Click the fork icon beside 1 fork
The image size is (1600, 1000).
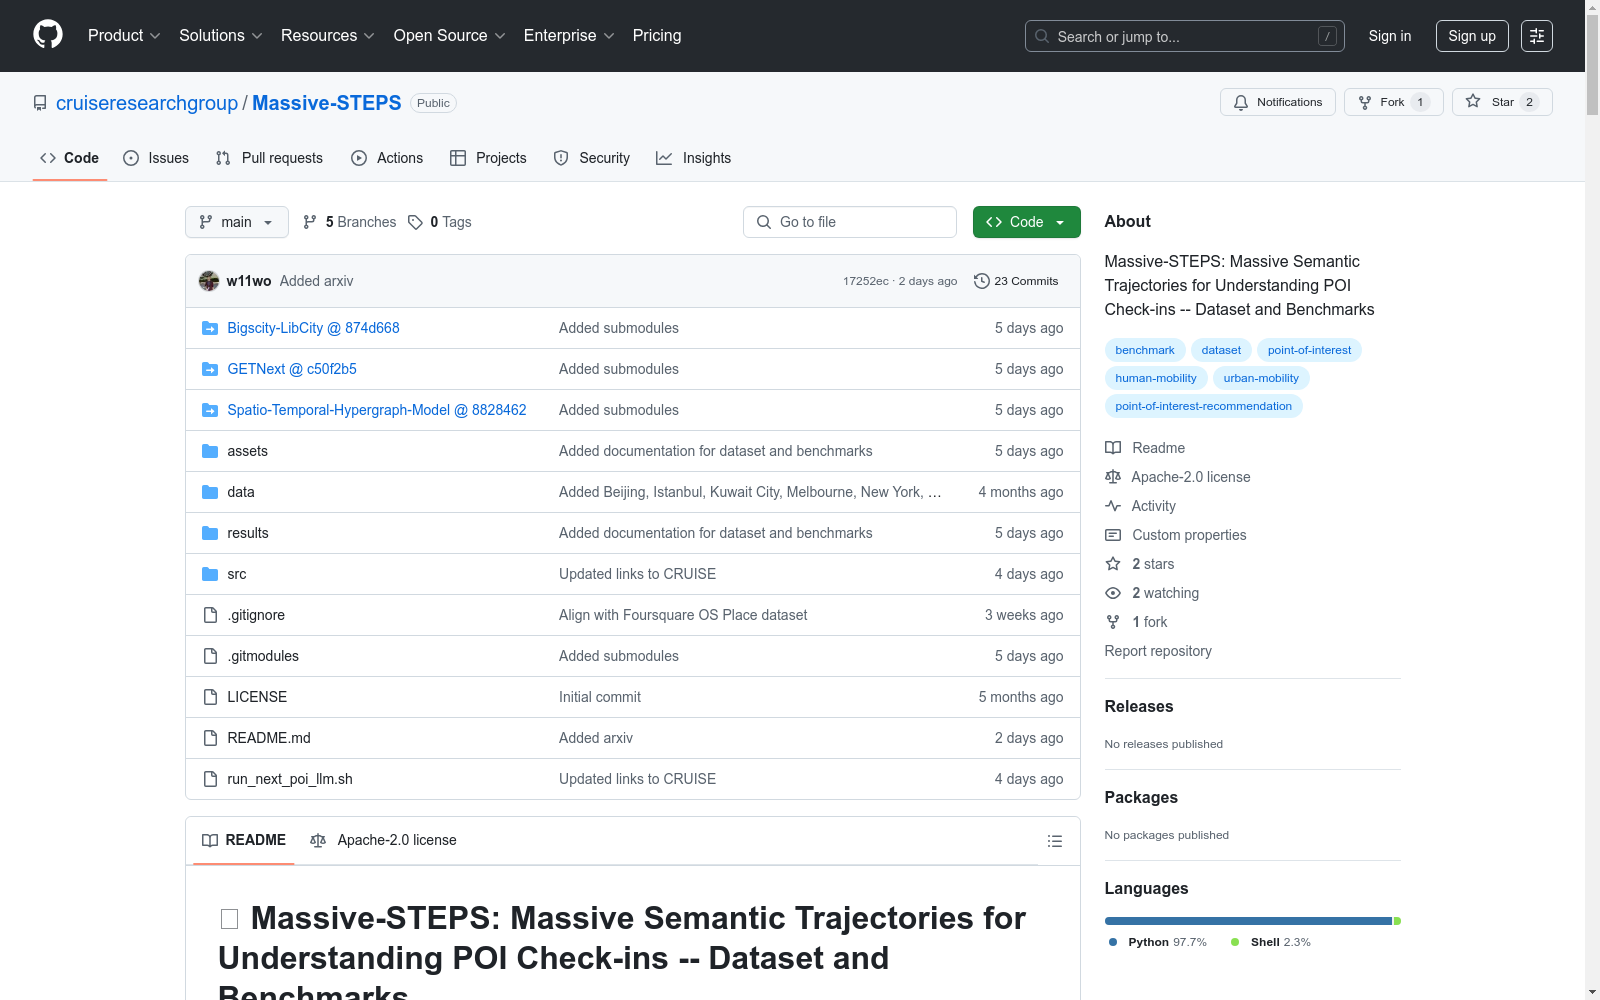tap(1113, 622)
